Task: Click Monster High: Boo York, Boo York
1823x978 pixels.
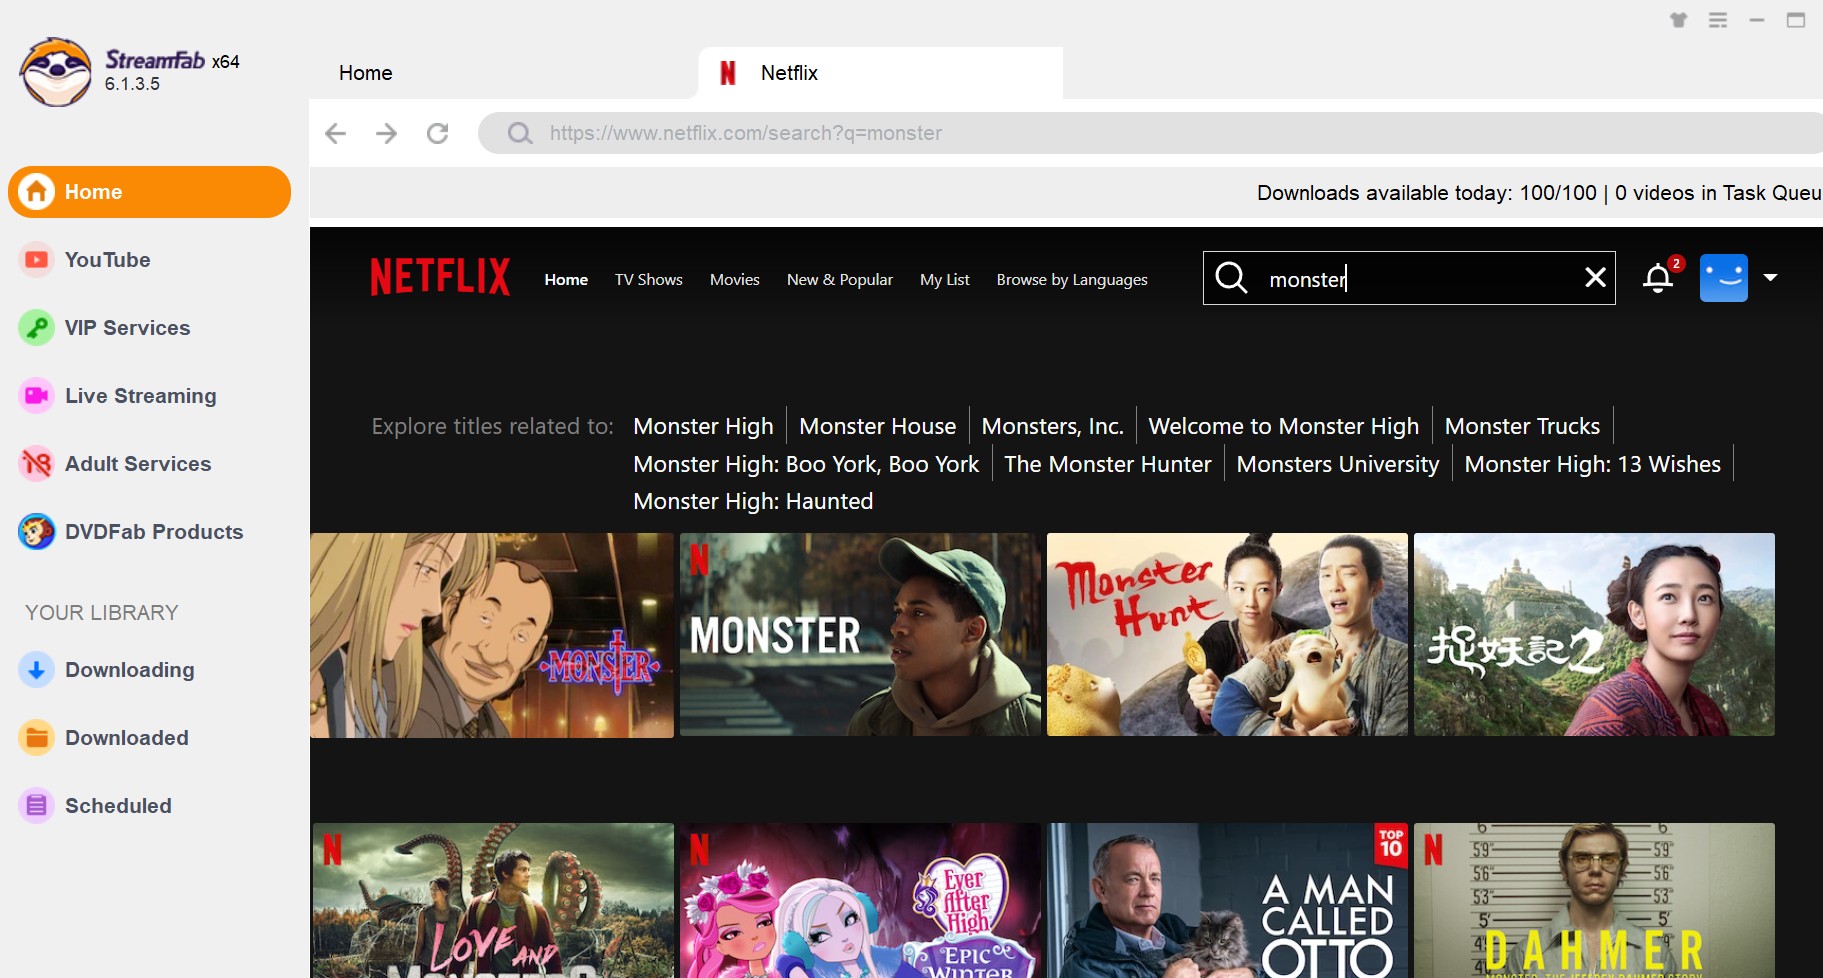Action: pyautogui.click(x=806, y=464)
